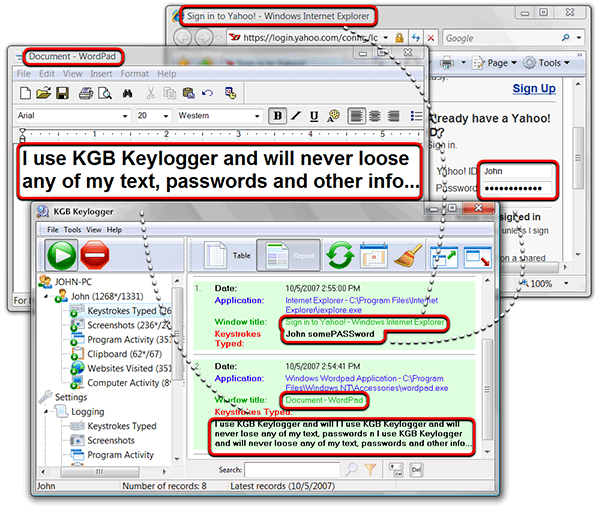Stop monitoring with the red stop button
Screen dimensions: 599x506
pyautogui.click(x=95, y=255)
